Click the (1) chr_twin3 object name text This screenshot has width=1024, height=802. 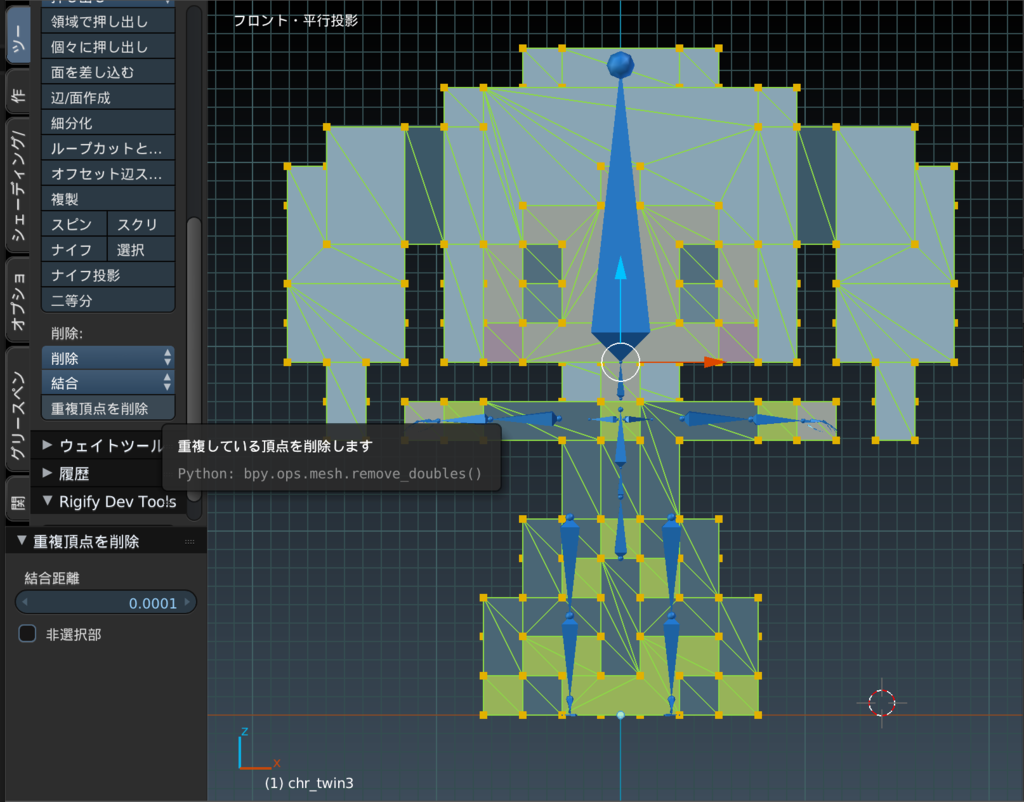pos(309,782)
